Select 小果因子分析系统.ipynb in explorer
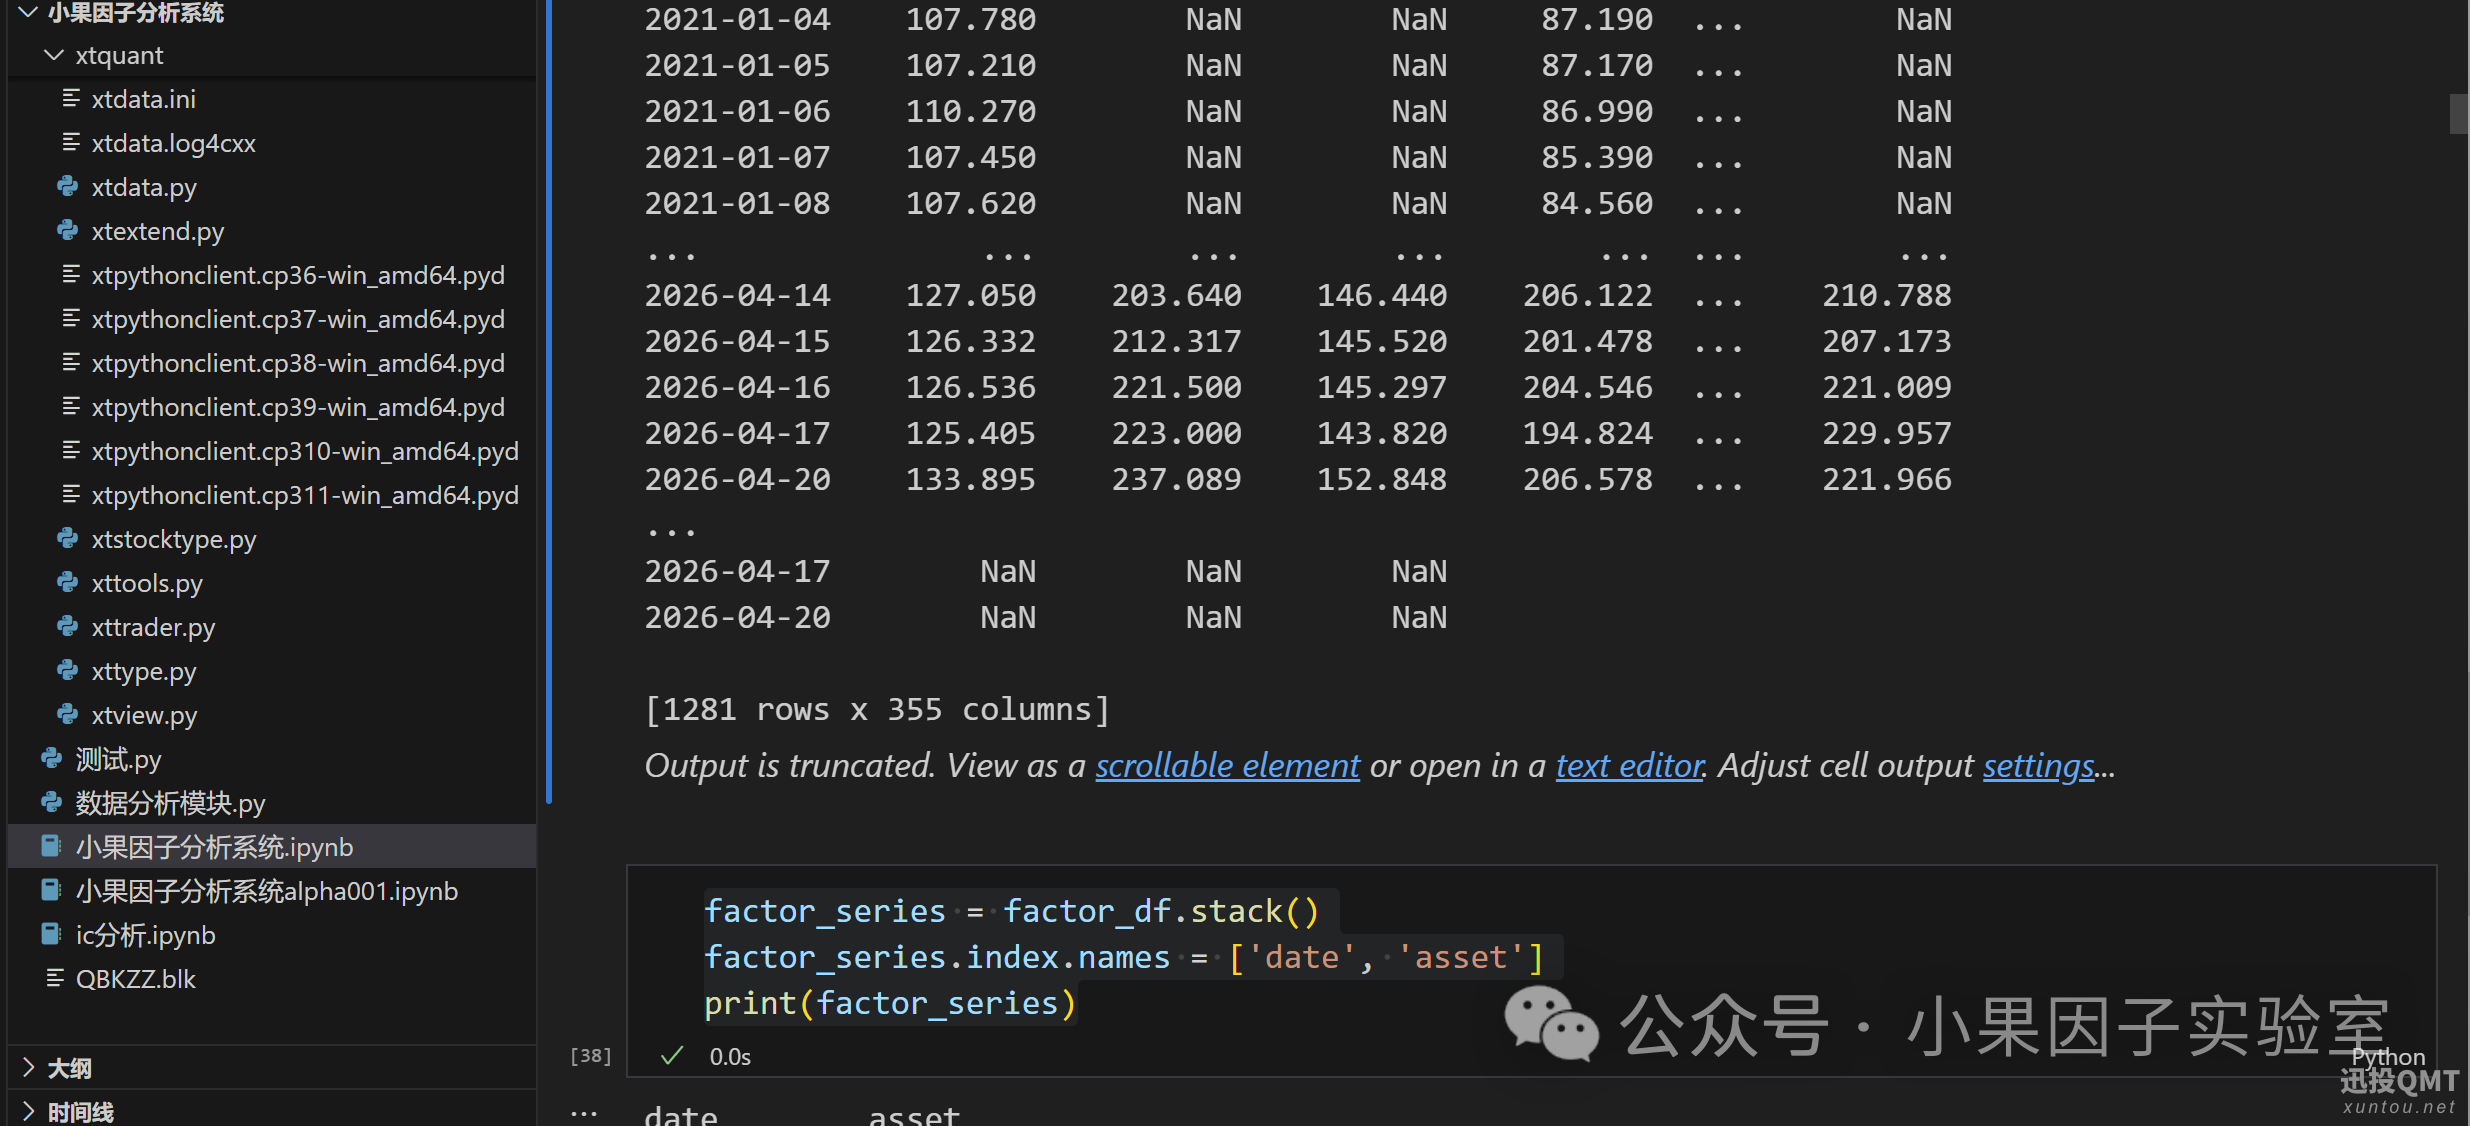The image size is (2470, 1126). coord(214,847)
